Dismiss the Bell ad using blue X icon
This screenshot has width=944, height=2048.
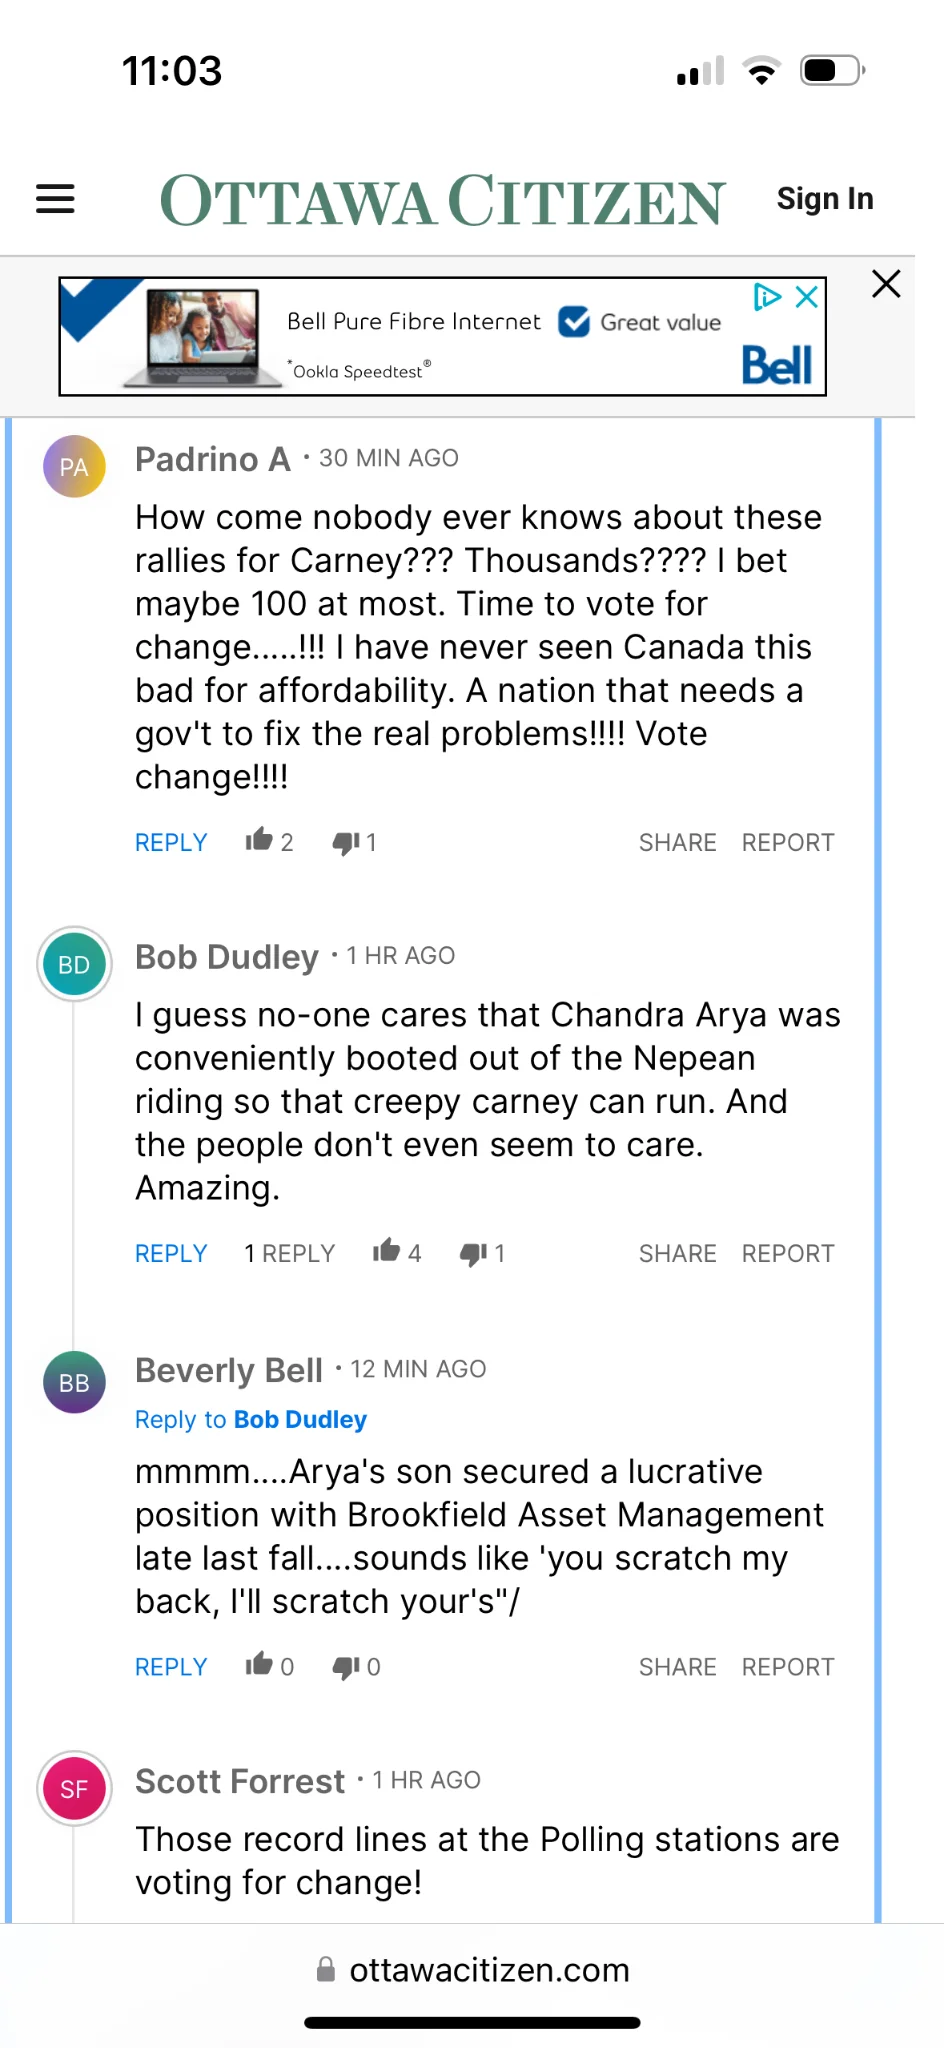[807, 297]
